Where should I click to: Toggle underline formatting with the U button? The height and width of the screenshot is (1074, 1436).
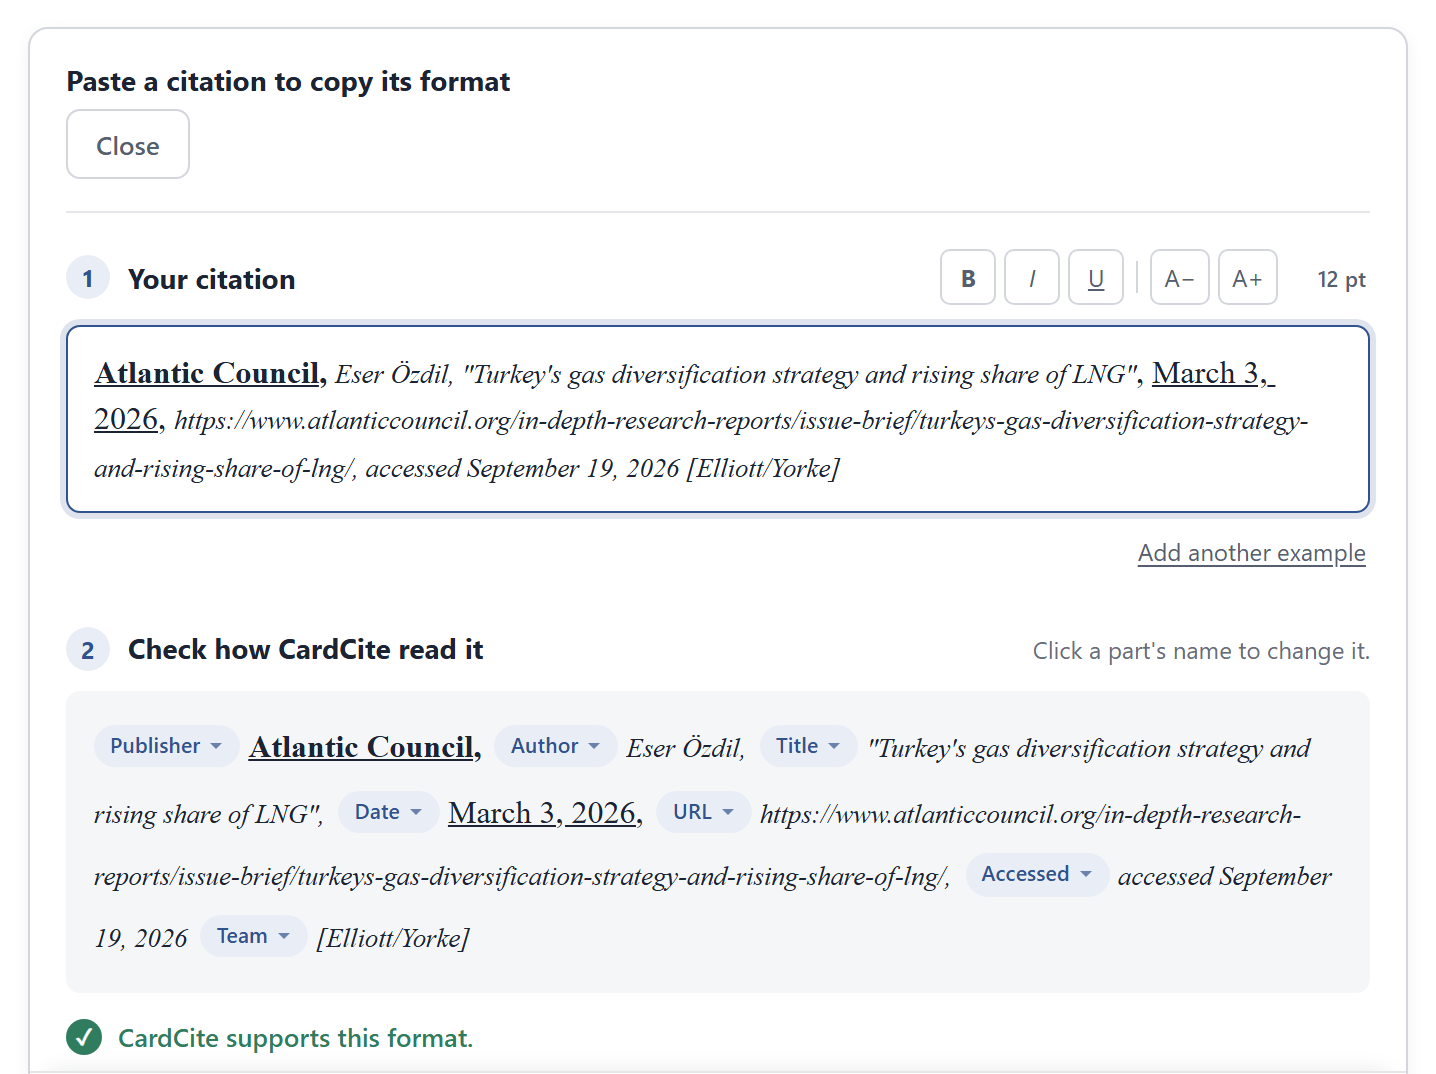(1095, 277)
